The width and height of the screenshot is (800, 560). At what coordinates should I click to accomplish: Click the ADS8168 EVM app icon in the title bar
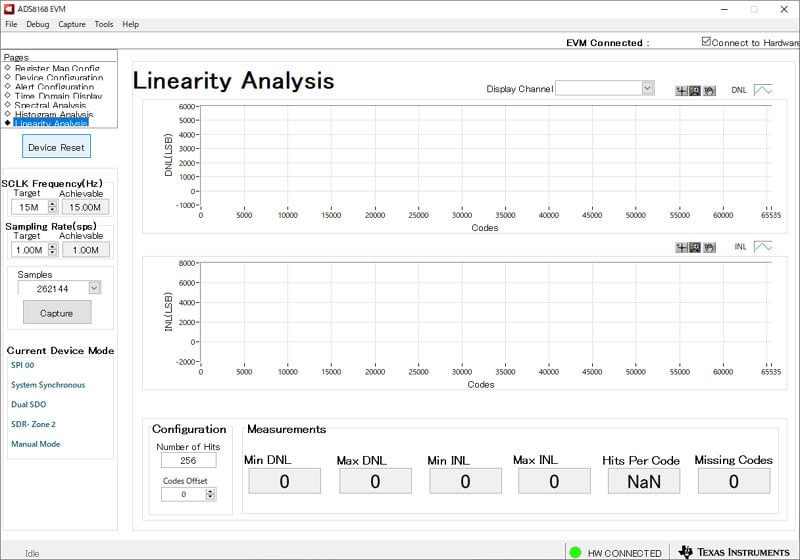(9, 9)
